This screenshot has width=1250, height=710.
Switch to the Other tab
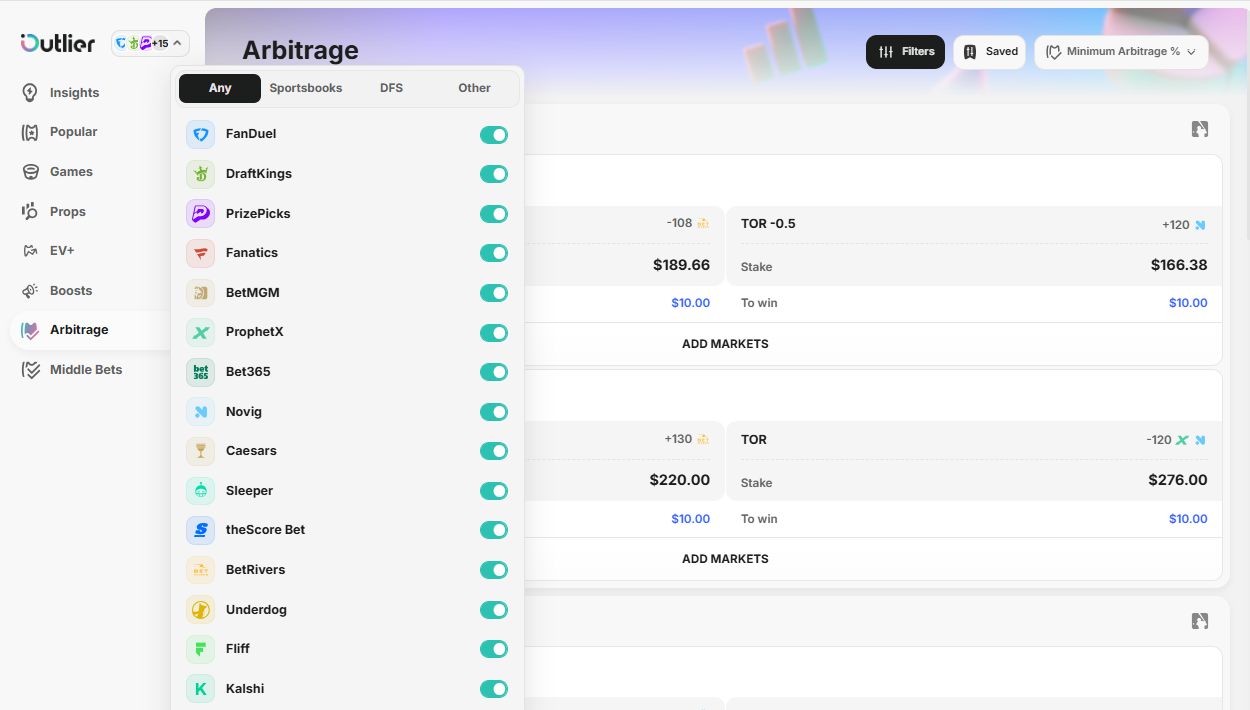474,88
